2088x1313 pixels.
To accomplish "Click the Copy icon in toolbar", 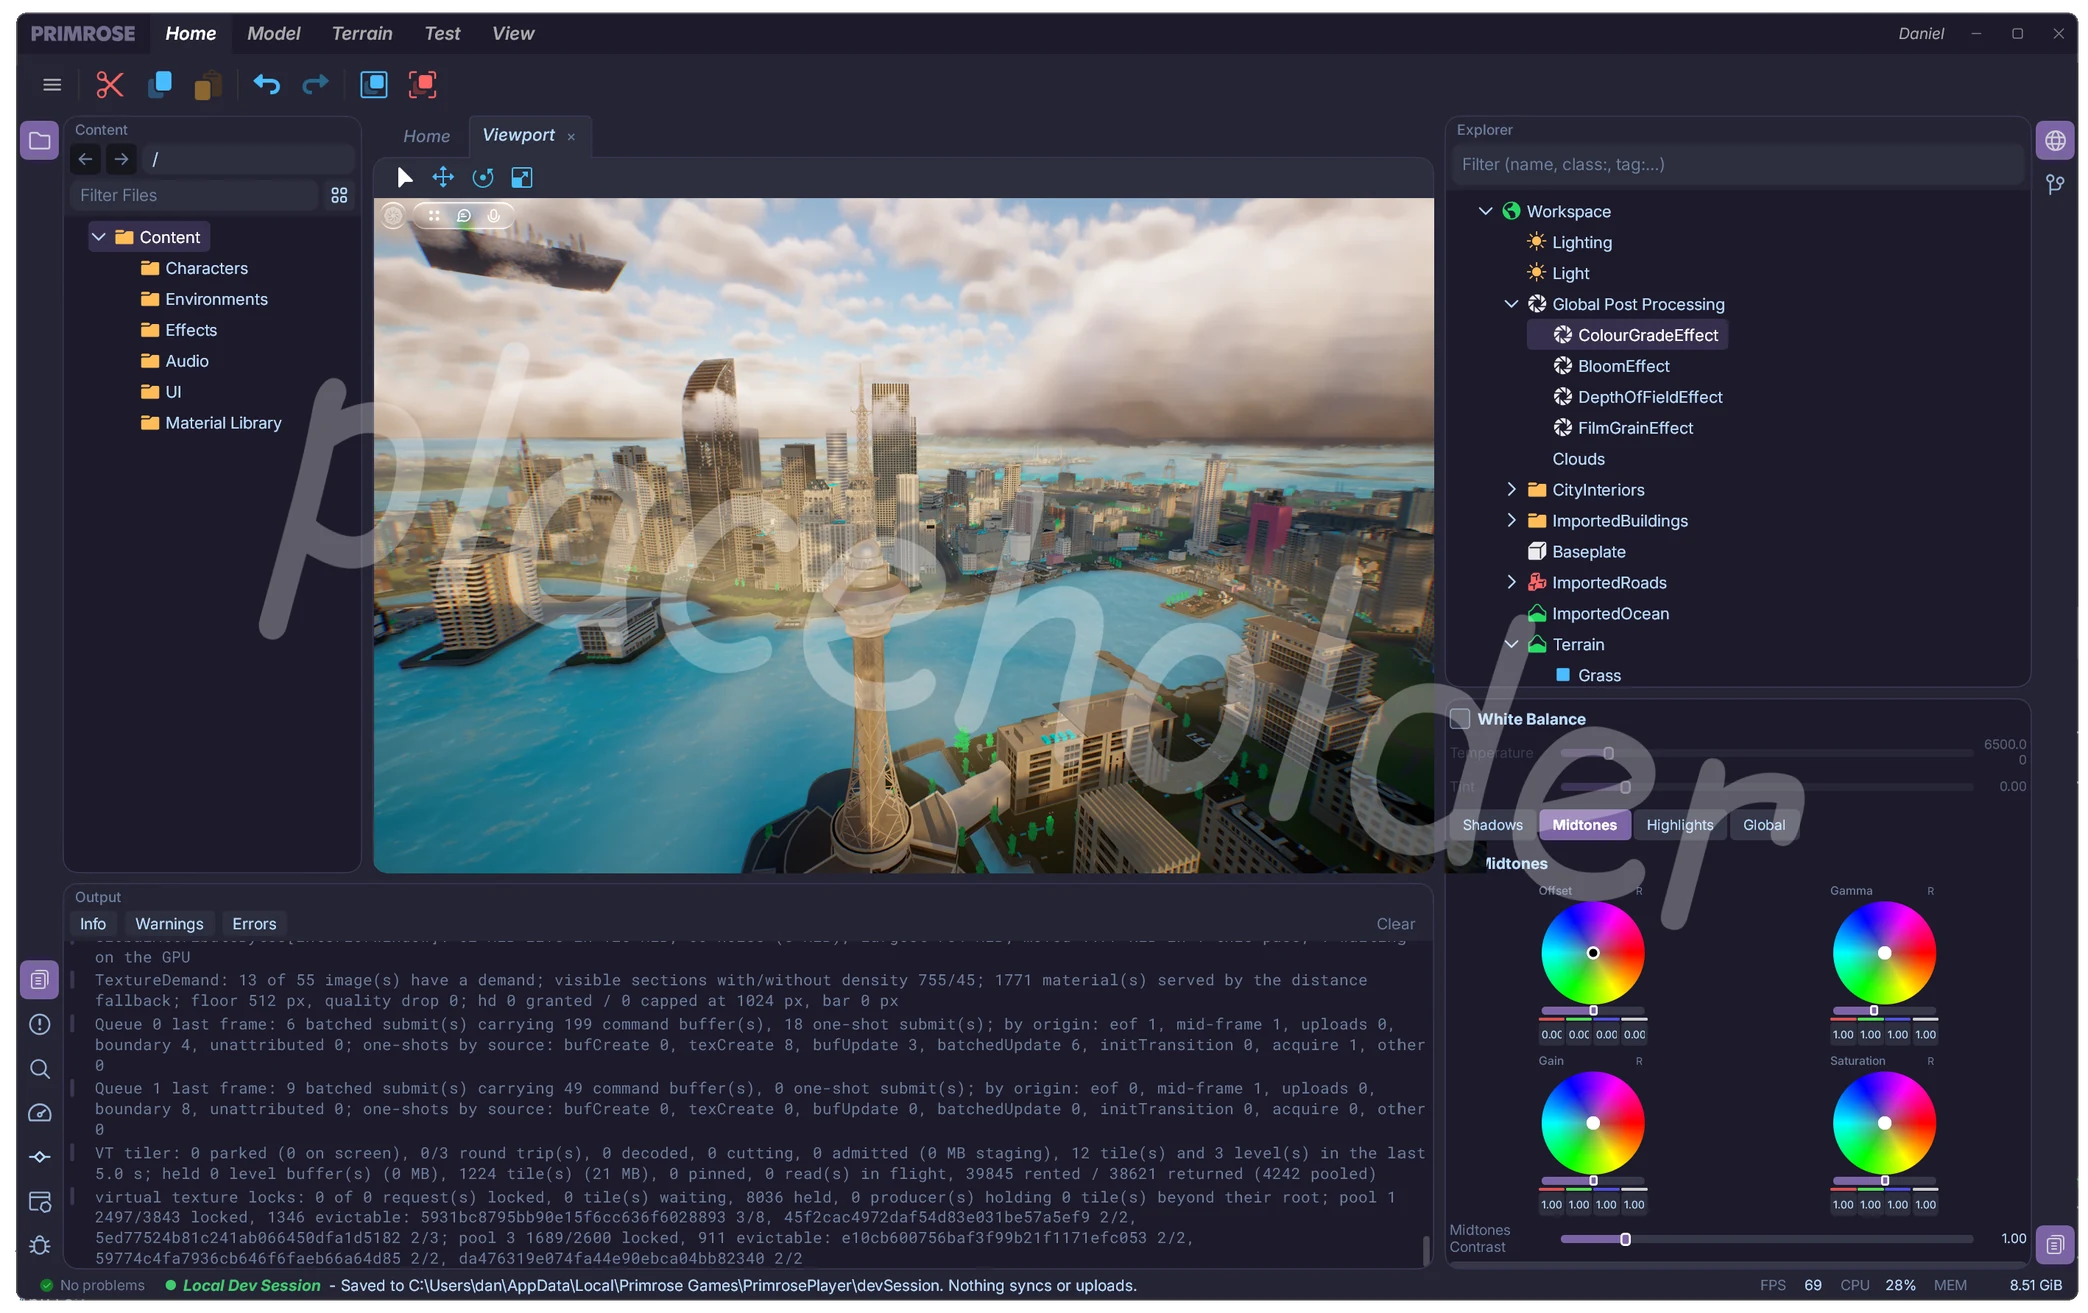I will (x=160, y=85).
